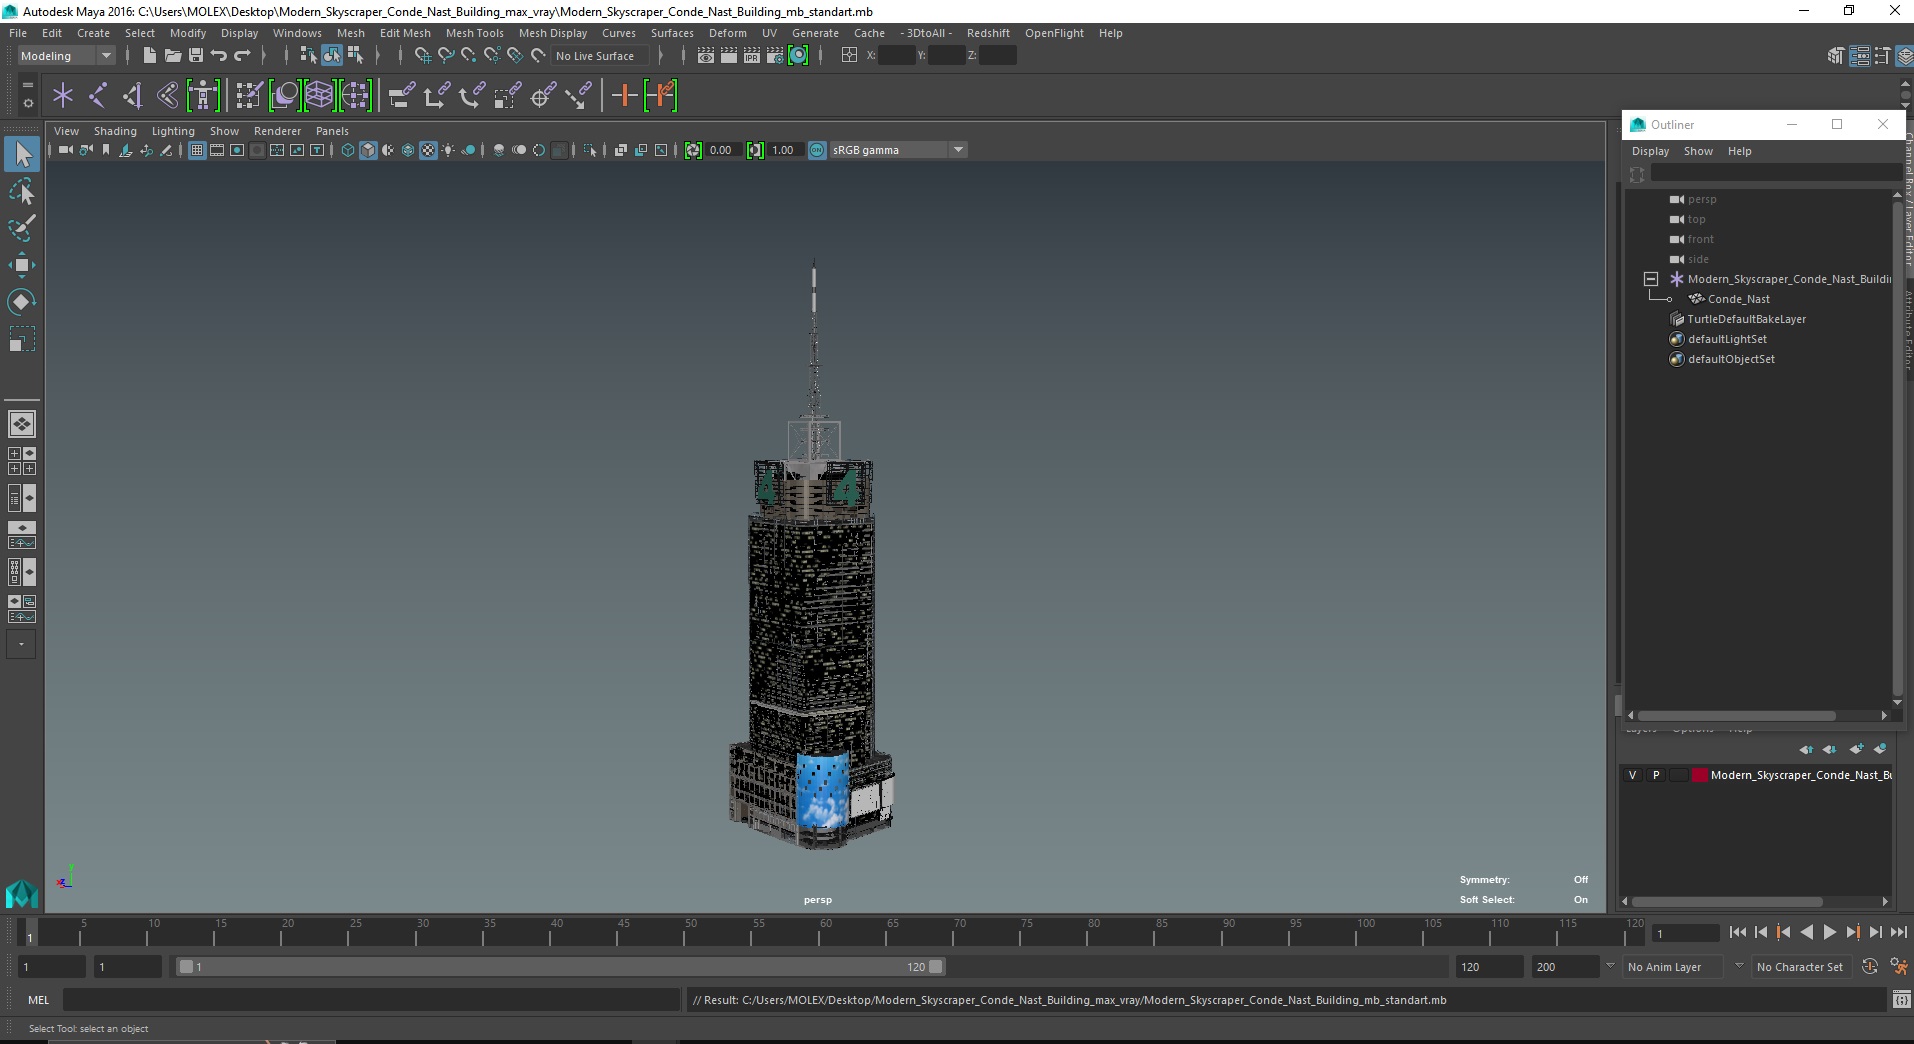The width and height of the screenshot is (1914, 1044).
Task: Play the animation forward
Action: coord(1829,932)
